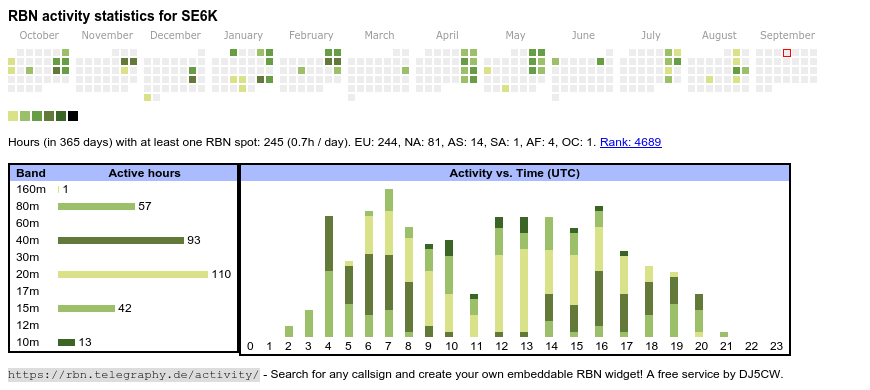Image resolution: width=870 pixels, height=390 pixels.
Task: Click the 80m band bar
Action: pos(97,206)
